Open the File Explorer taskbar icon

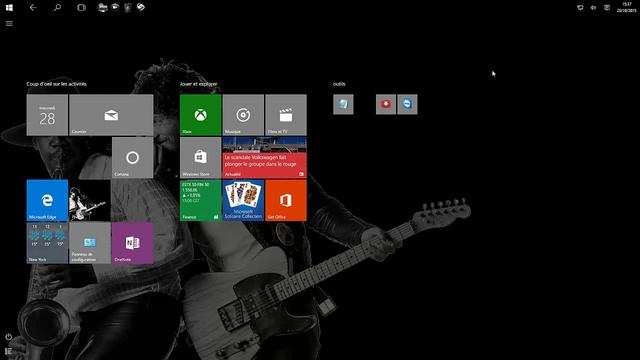tap(102, 7)
